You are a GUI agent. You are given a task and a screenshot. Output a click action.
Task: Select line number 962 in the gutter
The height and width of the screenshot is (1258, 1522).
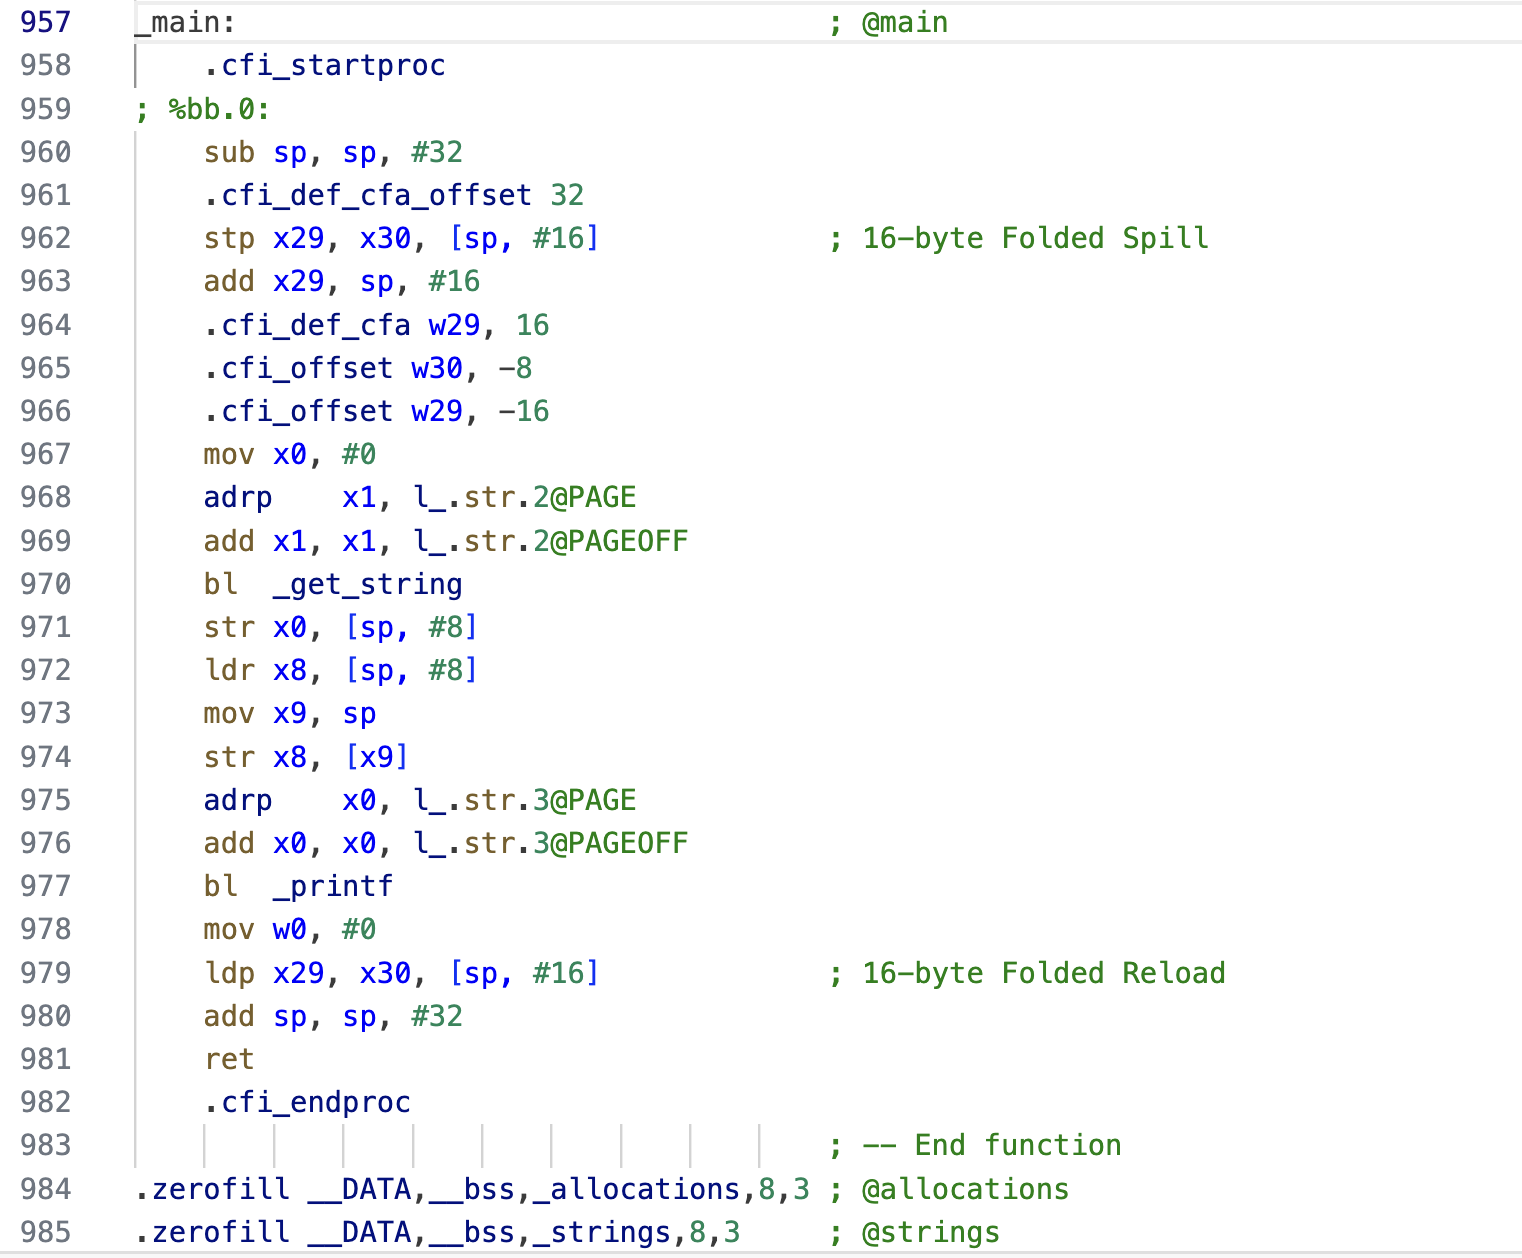[x=46, y=238]
